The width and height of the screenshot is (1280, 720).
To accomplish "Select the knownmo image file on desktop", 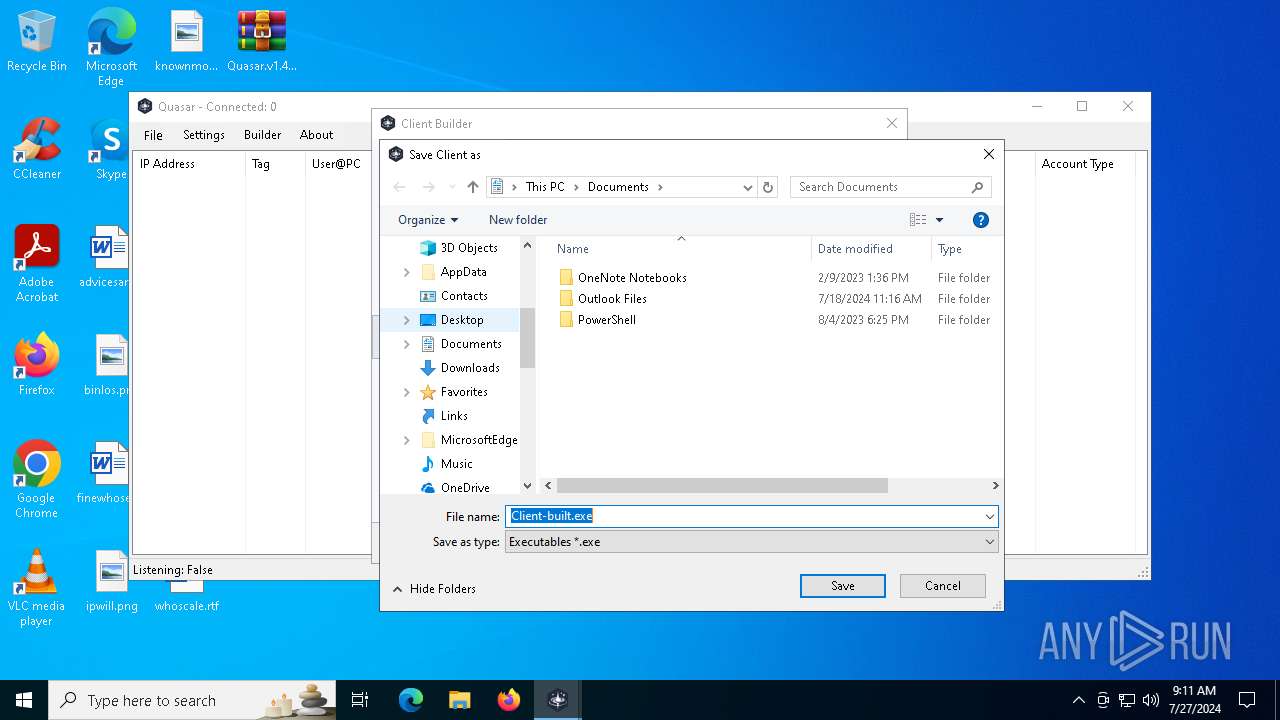I will click(x=186, y=42).
